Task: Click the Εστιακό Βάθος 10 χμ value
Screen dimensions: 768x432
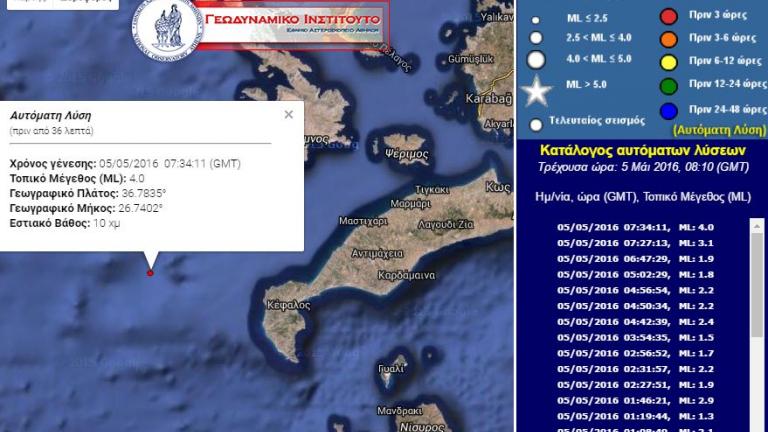Action: (x=107, y=223)
